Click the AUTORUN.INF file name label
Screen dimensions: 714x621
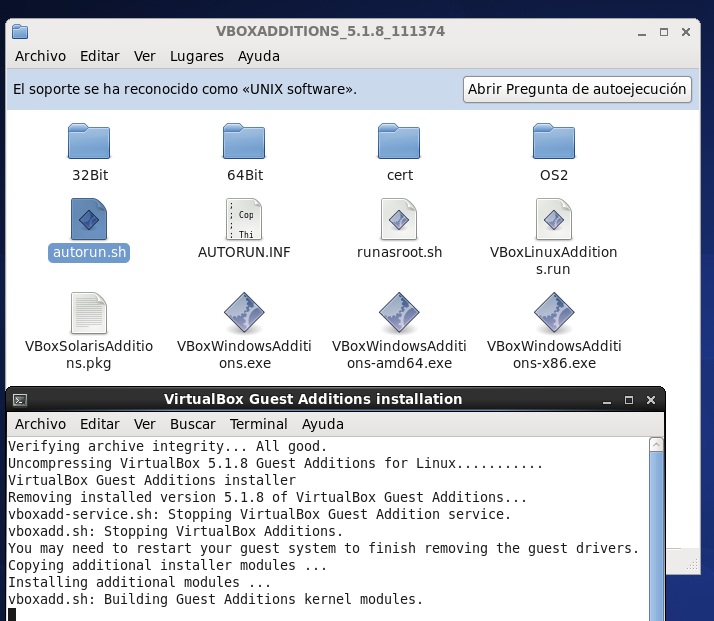pos(244,252)
